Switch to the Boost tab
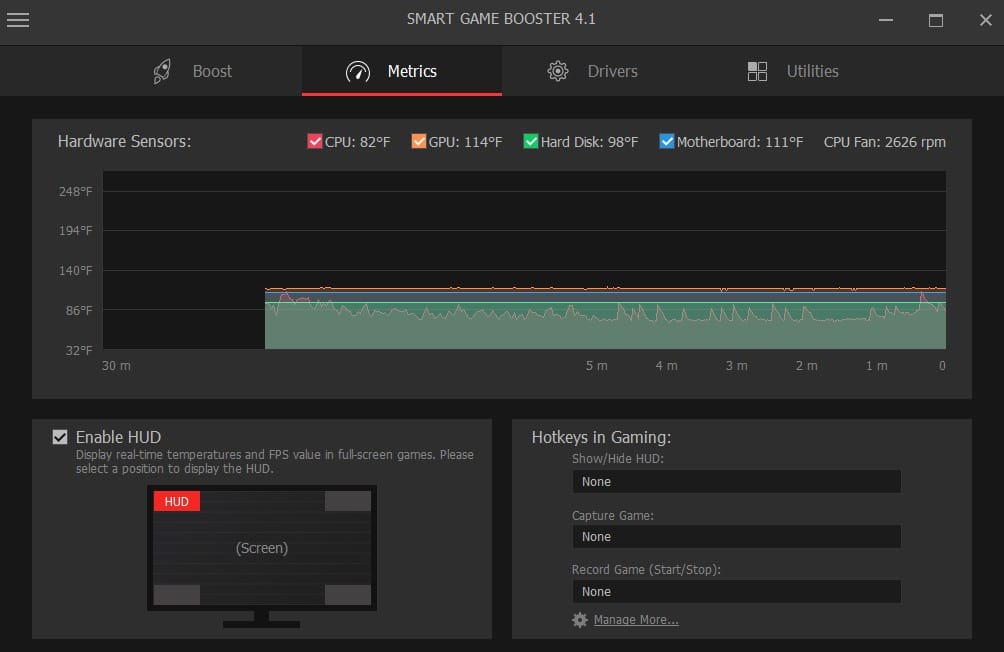This screenshot has height=652, width=1004. (x=202, y=71)
